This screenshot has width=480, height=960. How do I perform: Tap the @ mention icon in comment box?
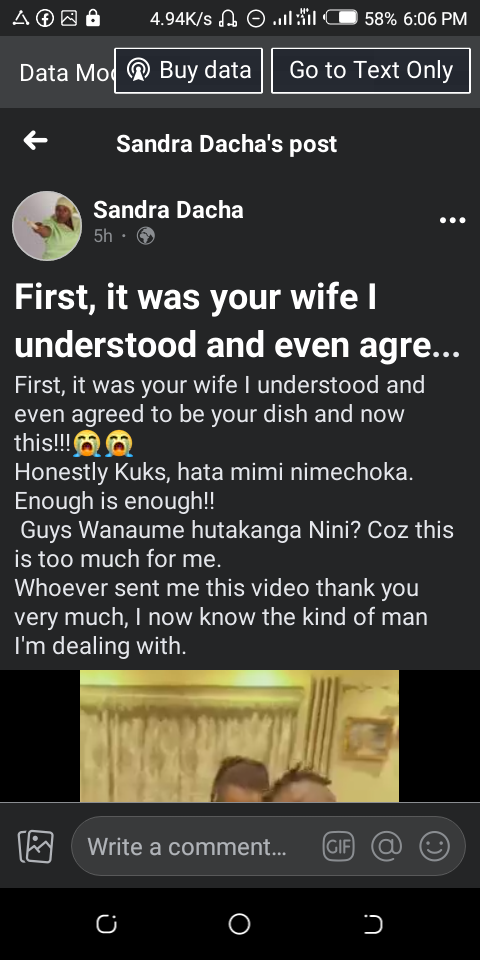coord(386,847)
